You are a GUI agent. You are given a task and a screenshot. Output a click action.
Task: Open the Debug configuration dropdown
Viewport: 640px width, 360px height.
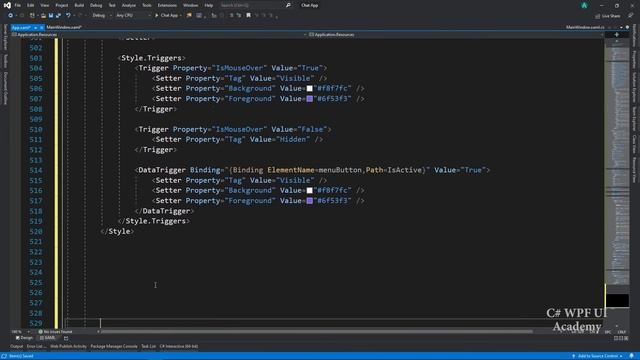tap(101, 16)
